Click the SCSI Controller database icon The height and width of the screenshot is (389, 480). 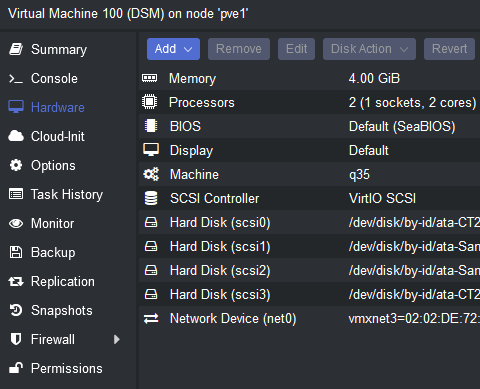[x=151, y=198]
